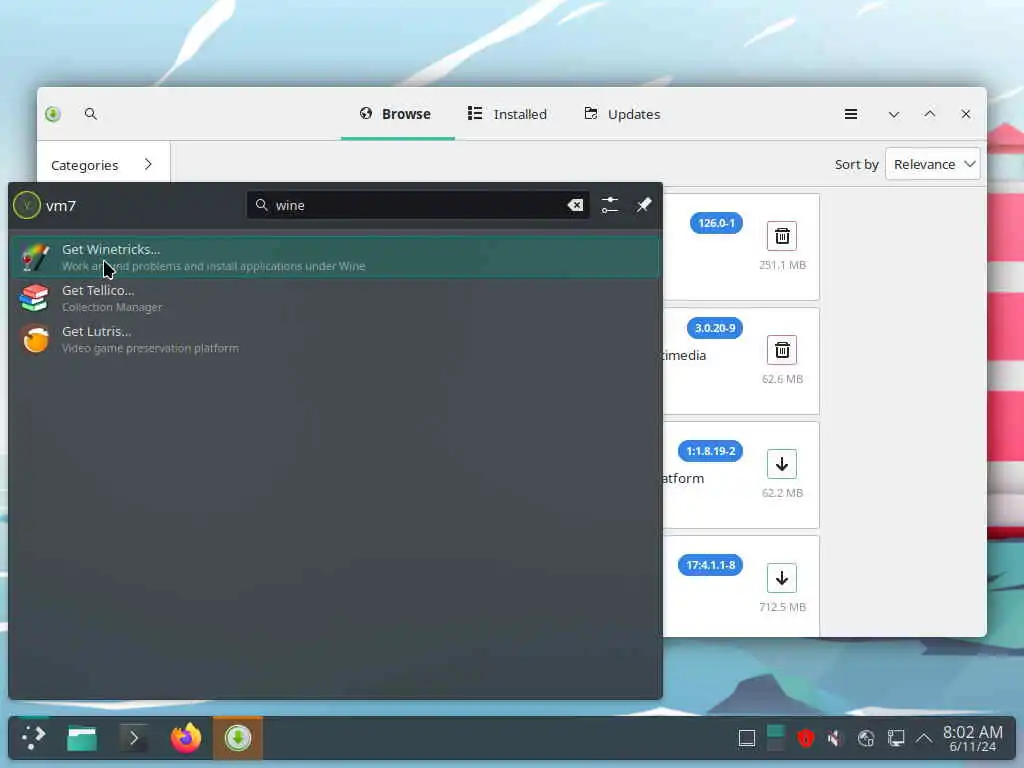Open the Sort by Relevance dropdown

(933, 165)
